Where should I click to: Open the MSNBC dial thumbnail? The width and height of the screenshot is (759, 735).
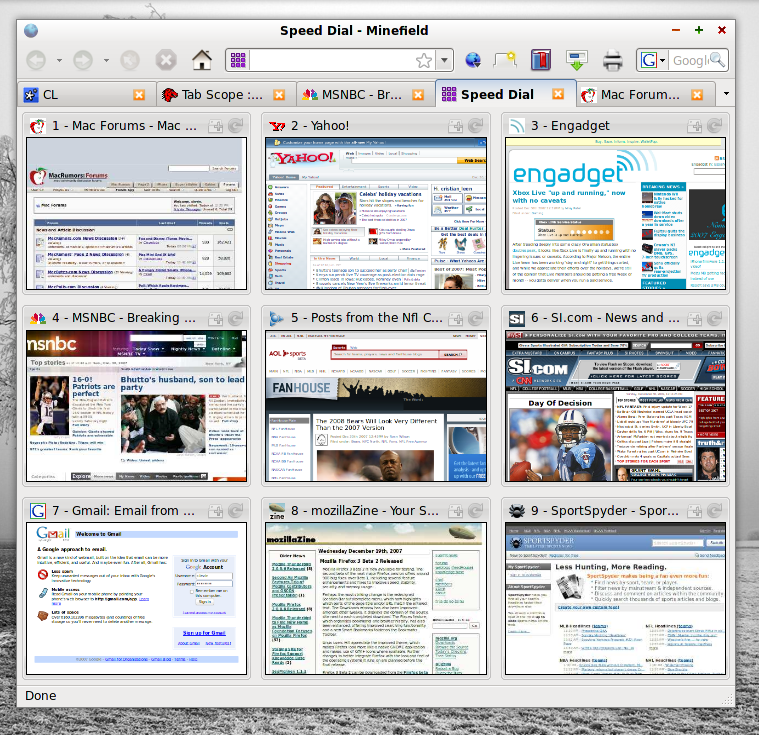tap(137, 406)
